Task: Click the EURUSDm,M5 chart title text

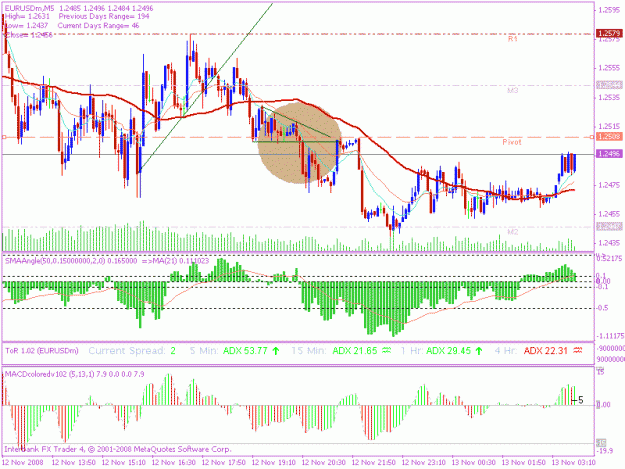Action: click(x=29, y=8)
